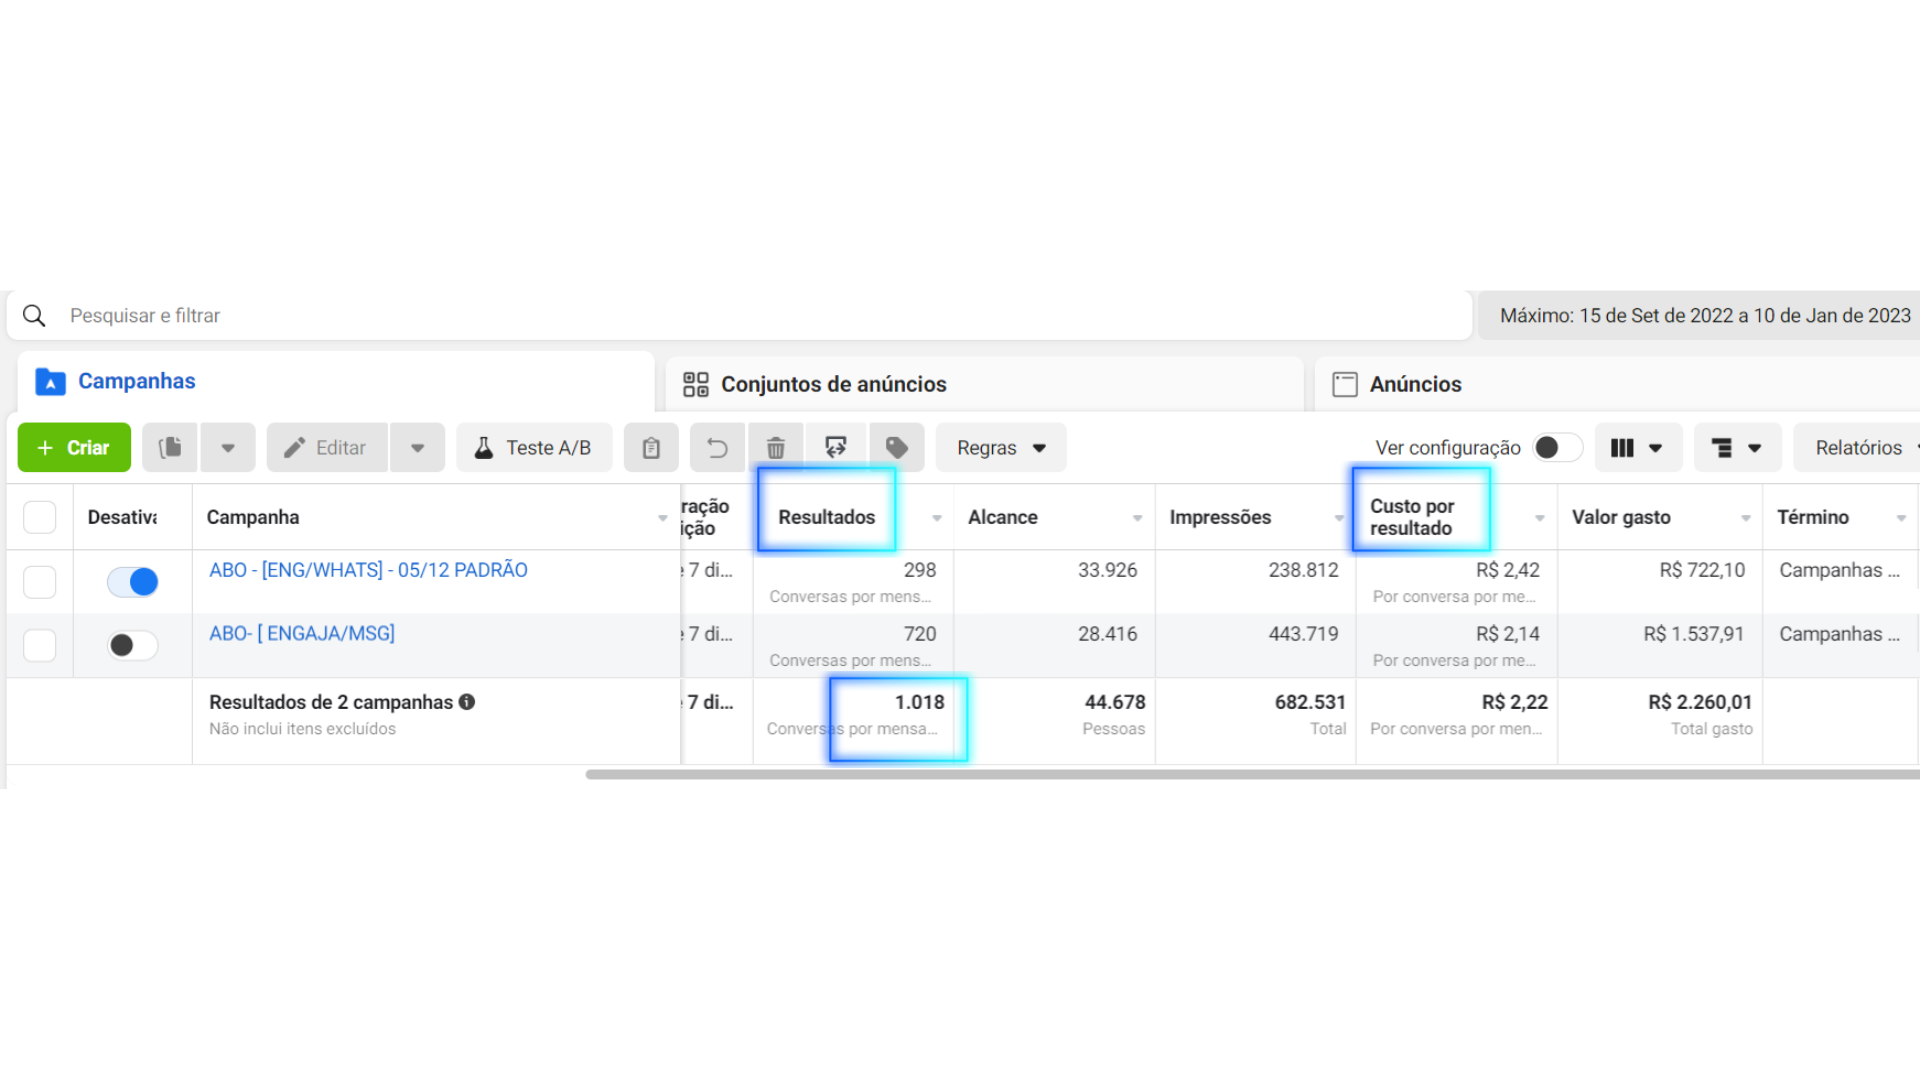Click the clipboard paste icon
Image resolution: width=1920 pixels, height=1080 pixels.
point(651,448)
